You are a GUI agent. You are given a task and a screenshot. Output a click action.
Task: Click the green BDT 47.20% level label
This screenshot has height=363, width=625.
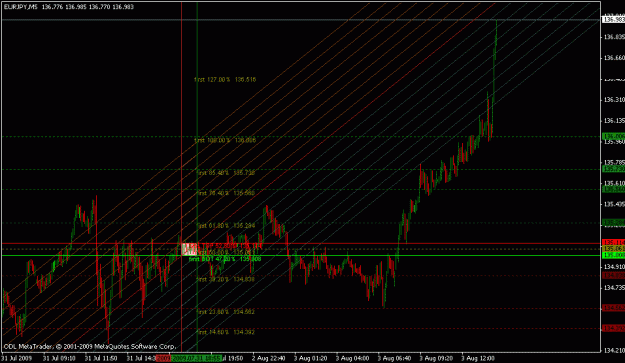(225, 259)
